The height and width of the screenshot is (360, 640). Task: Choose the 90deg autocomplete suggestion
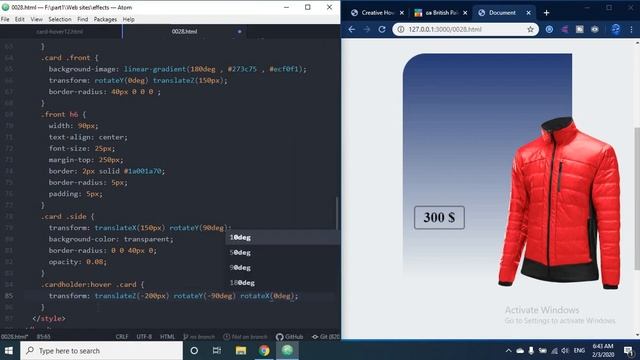(x=282, y=267)
